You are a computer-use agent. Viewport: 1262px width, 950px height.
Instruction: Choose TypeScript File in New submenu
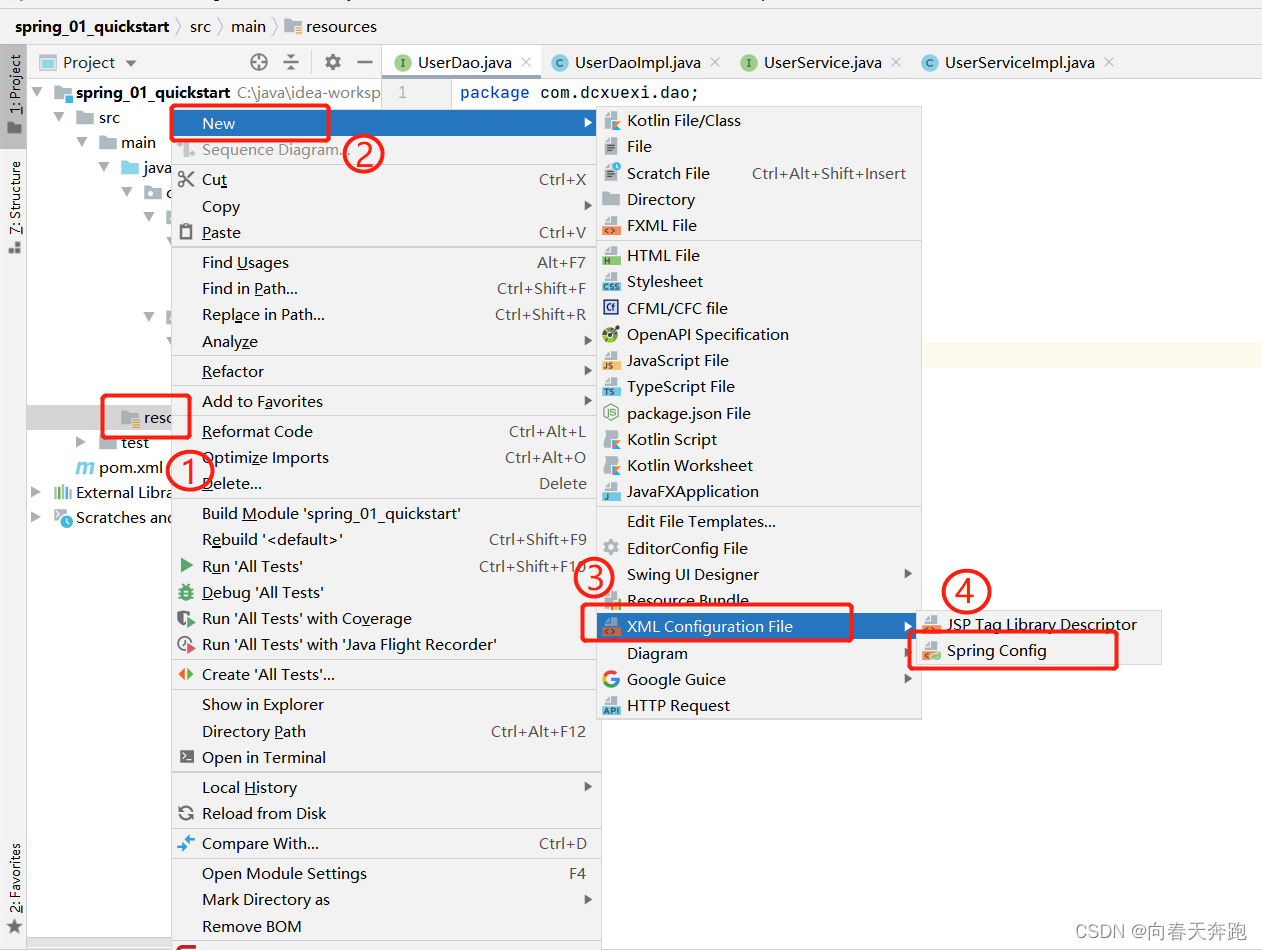[758, 386]
